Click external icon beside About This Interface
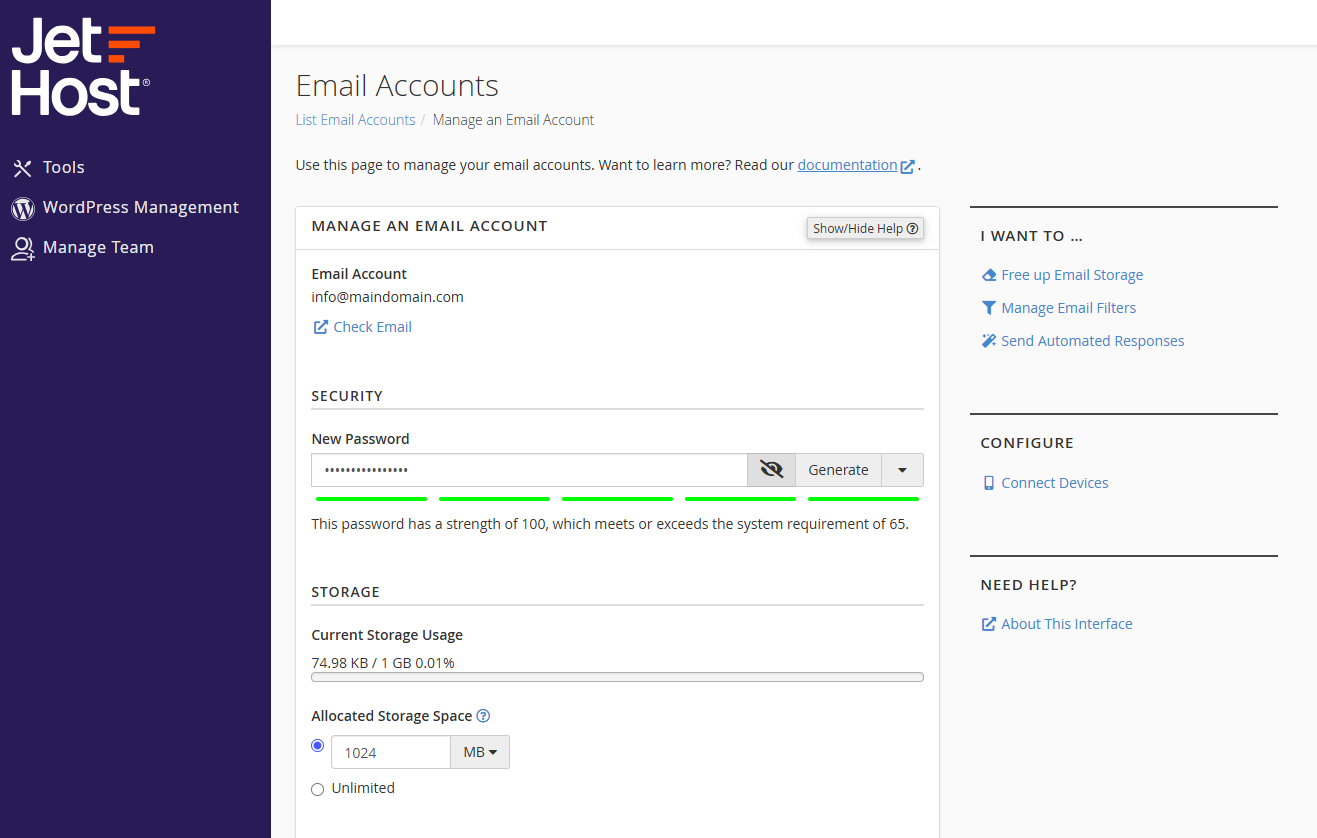1317x838 pixels. coord(989,624)
